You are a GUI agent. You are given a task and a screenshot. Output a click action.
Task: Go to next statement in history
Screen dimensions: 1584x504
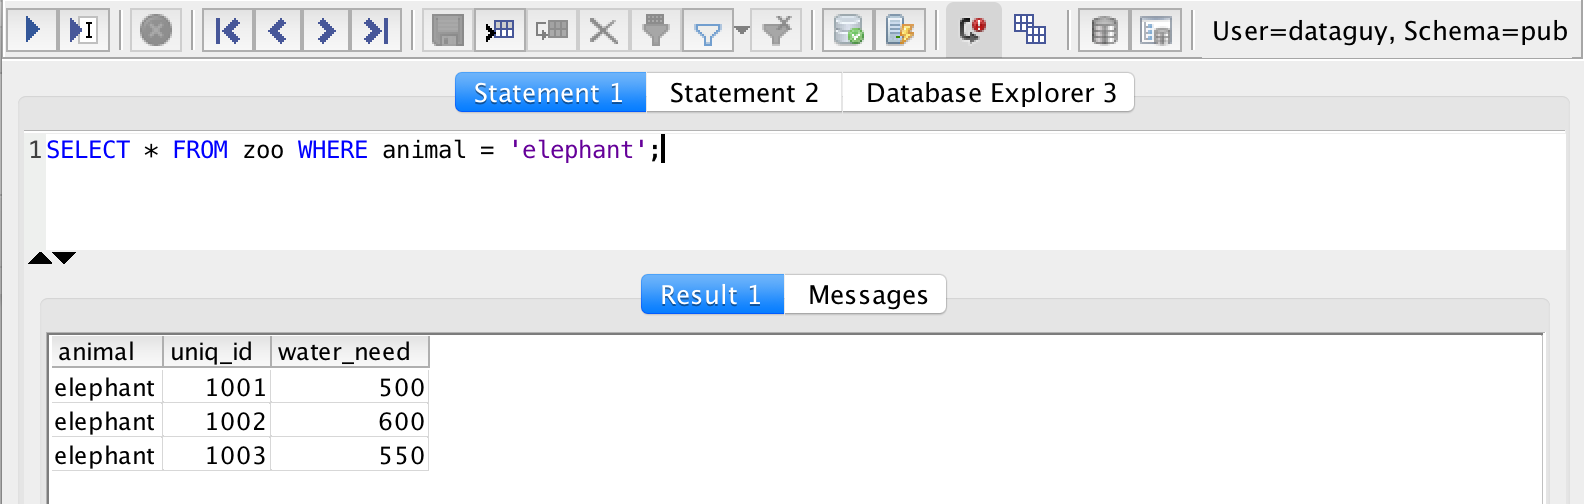[x=326, y=30]
